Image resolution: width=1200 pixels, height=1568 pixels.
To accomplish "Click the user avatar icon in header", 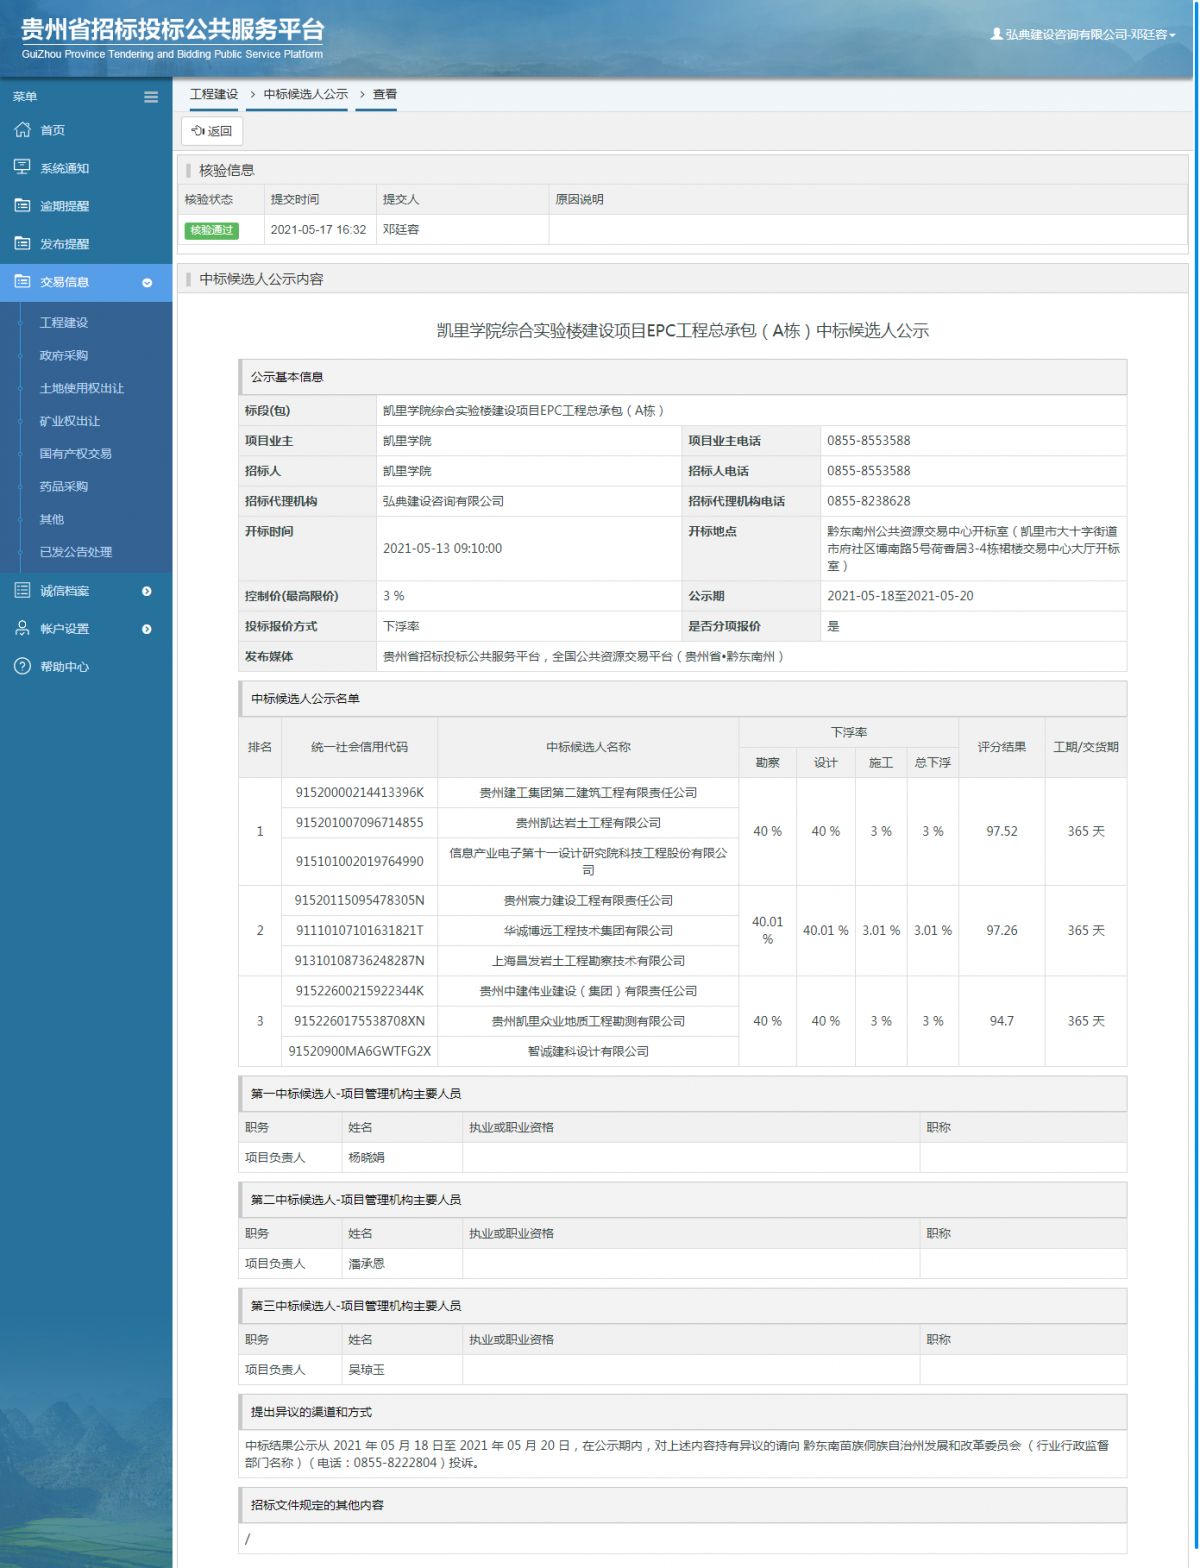I will (996, 34).
